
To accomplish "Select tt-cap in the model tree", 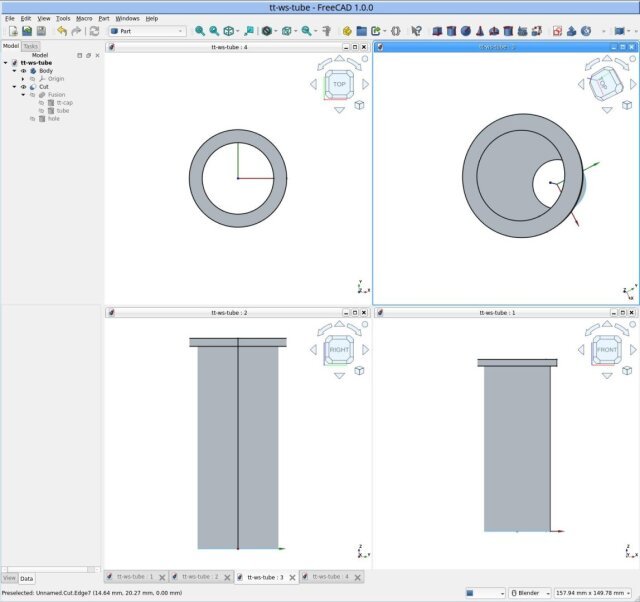I will pos(64,102).
